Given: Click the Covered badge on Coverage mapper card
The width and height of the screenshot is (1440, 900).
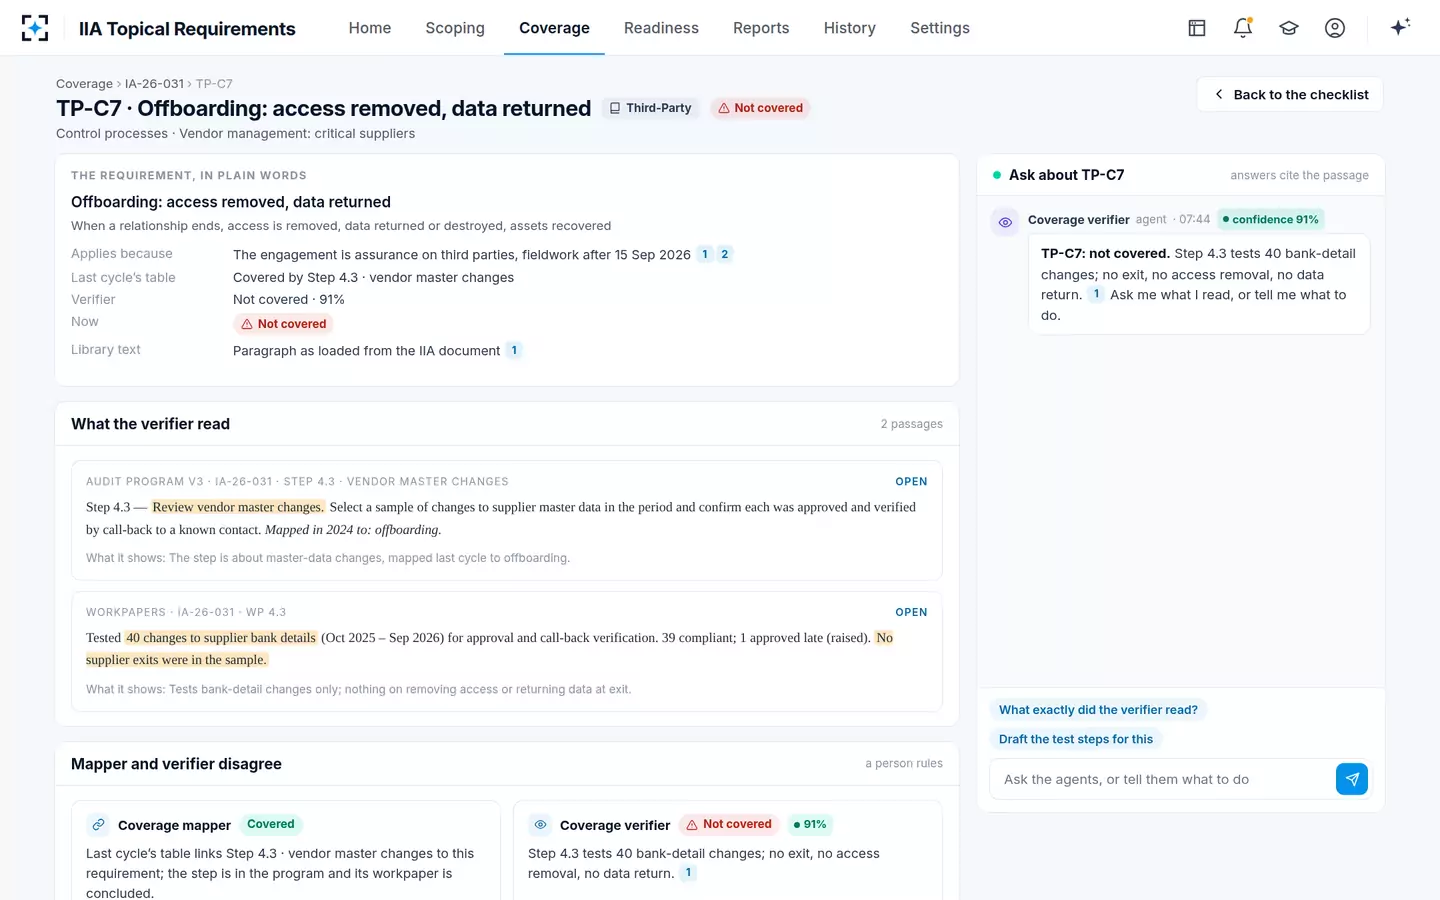Looking at the screenshot, I should click(271, 825).
